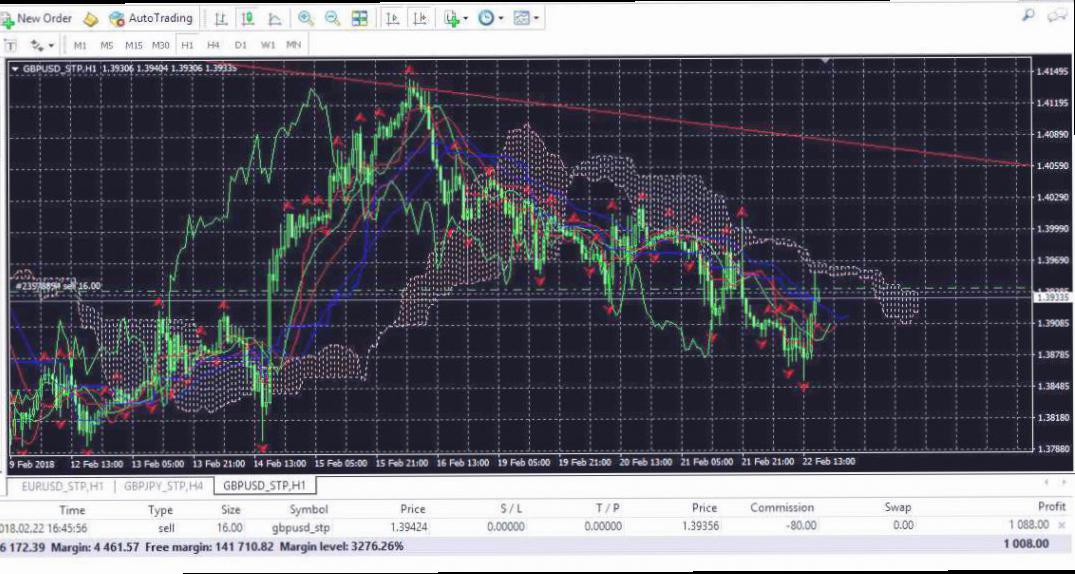Zoom in on the chart
The height and width of the screenshot is (574, 1075).
pos(306,19)
